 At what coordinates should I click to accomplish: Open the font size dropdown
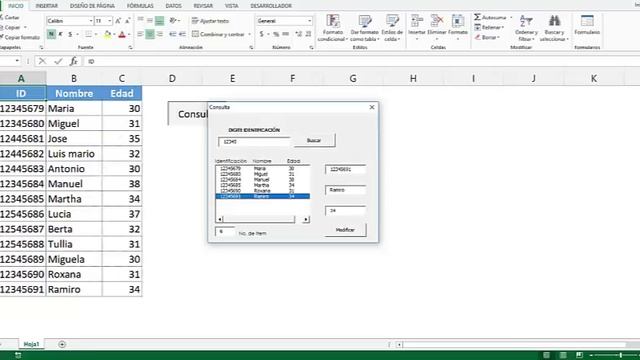[x=110, y=20]
